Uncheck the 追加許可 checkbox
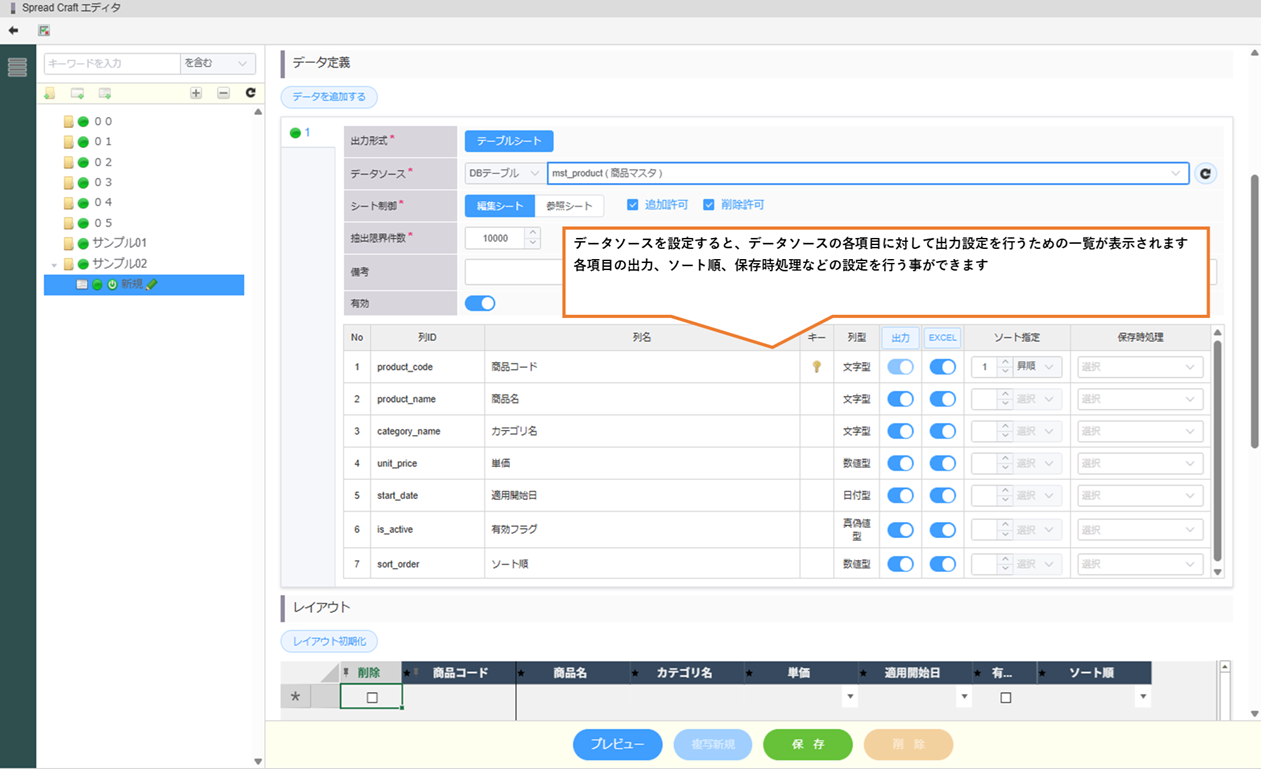The height and width of the screenshot is (769, 1261). click(632, 205)
